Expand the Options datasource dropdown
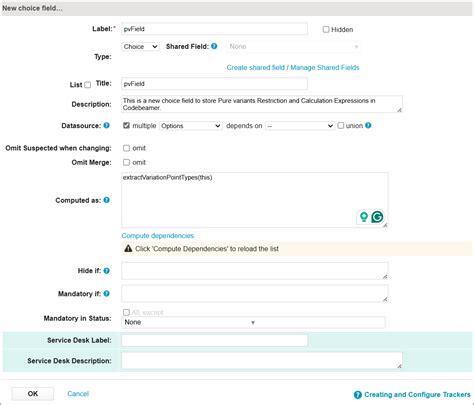Image resolution: width=474 pixels, height=405 pixels. point(191,126)
